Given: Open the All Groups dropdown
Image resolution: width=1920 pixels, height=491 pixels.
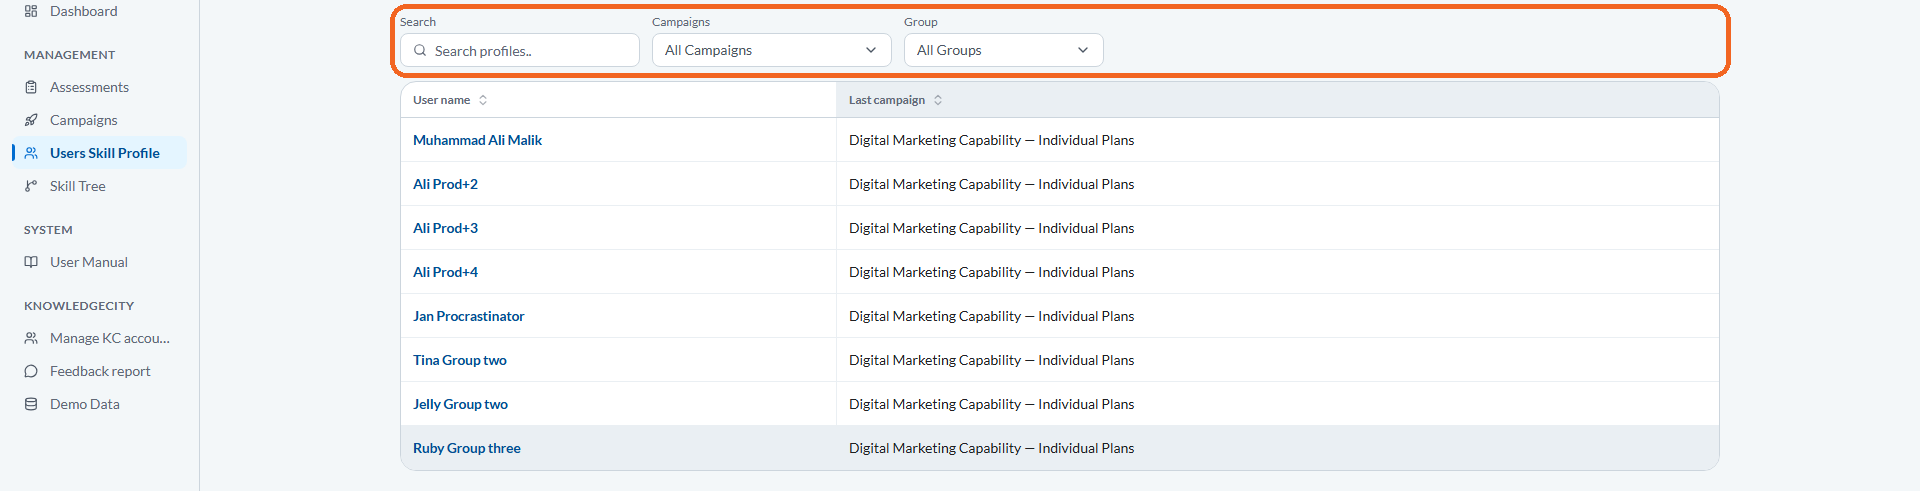Looking at the screenshot, I should 1003,50.
